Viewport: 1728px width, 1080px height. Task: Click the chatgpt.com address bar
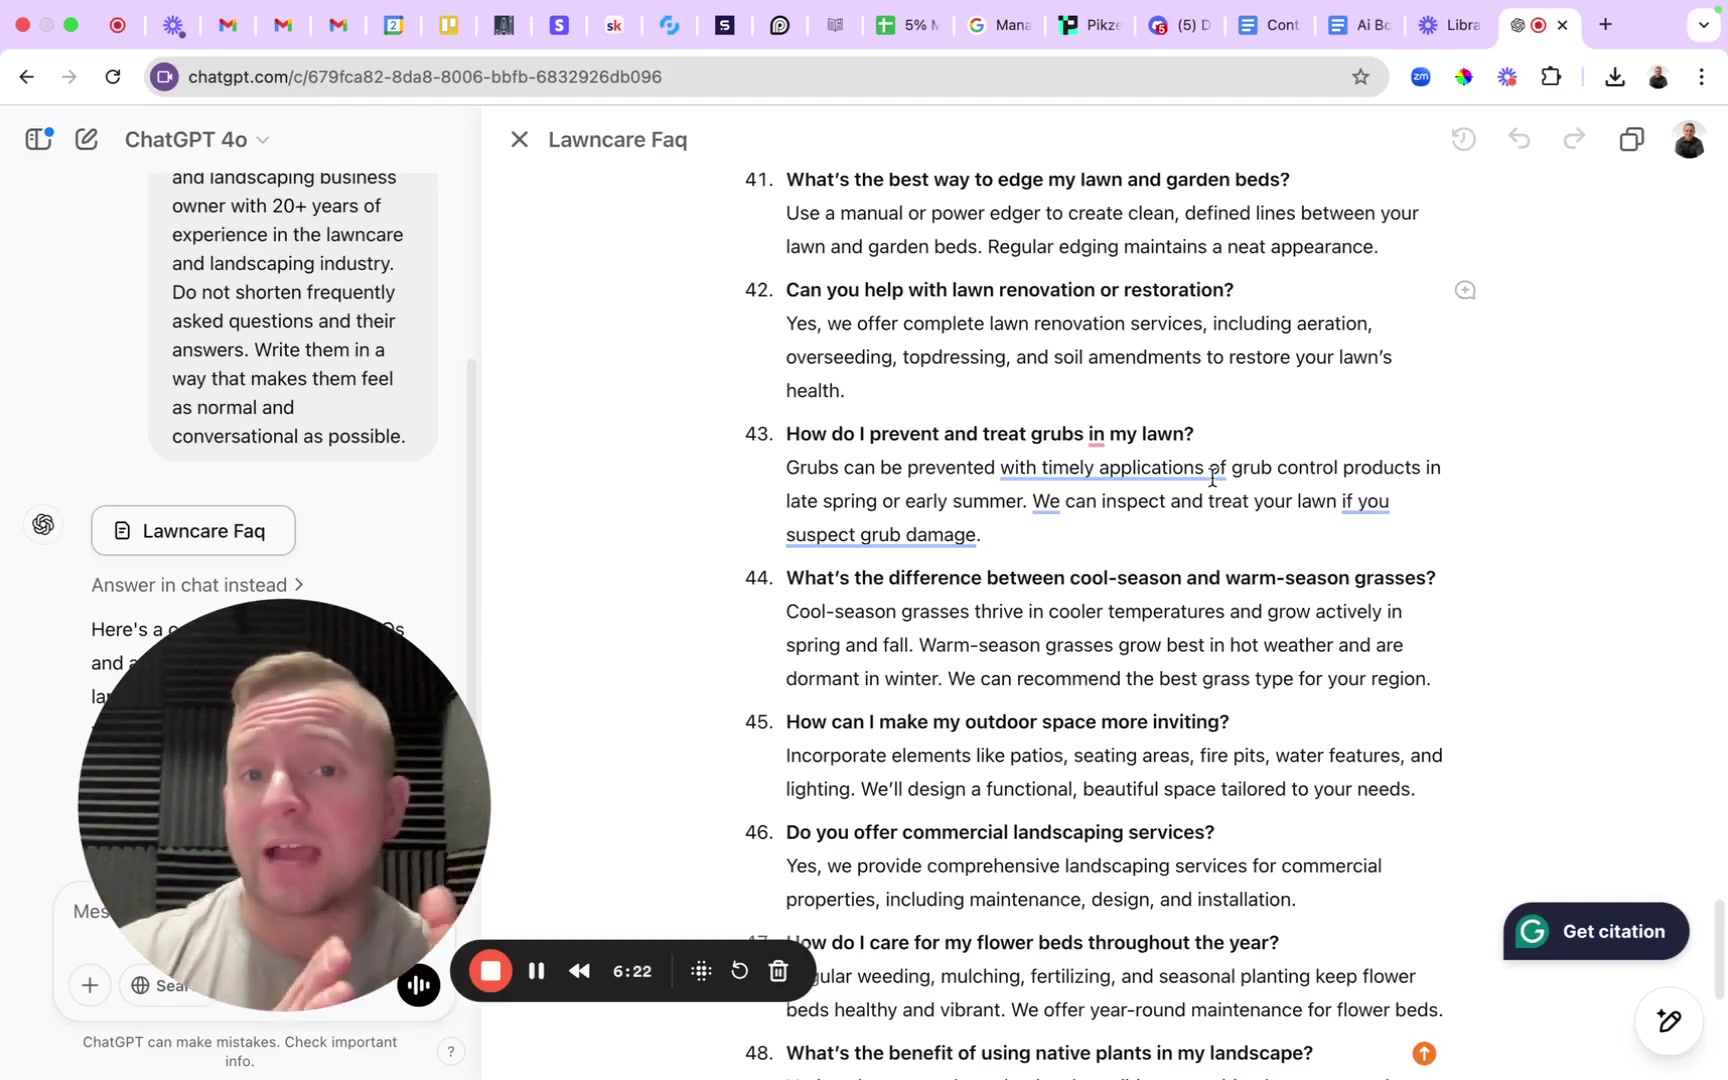tap(765, 77)
